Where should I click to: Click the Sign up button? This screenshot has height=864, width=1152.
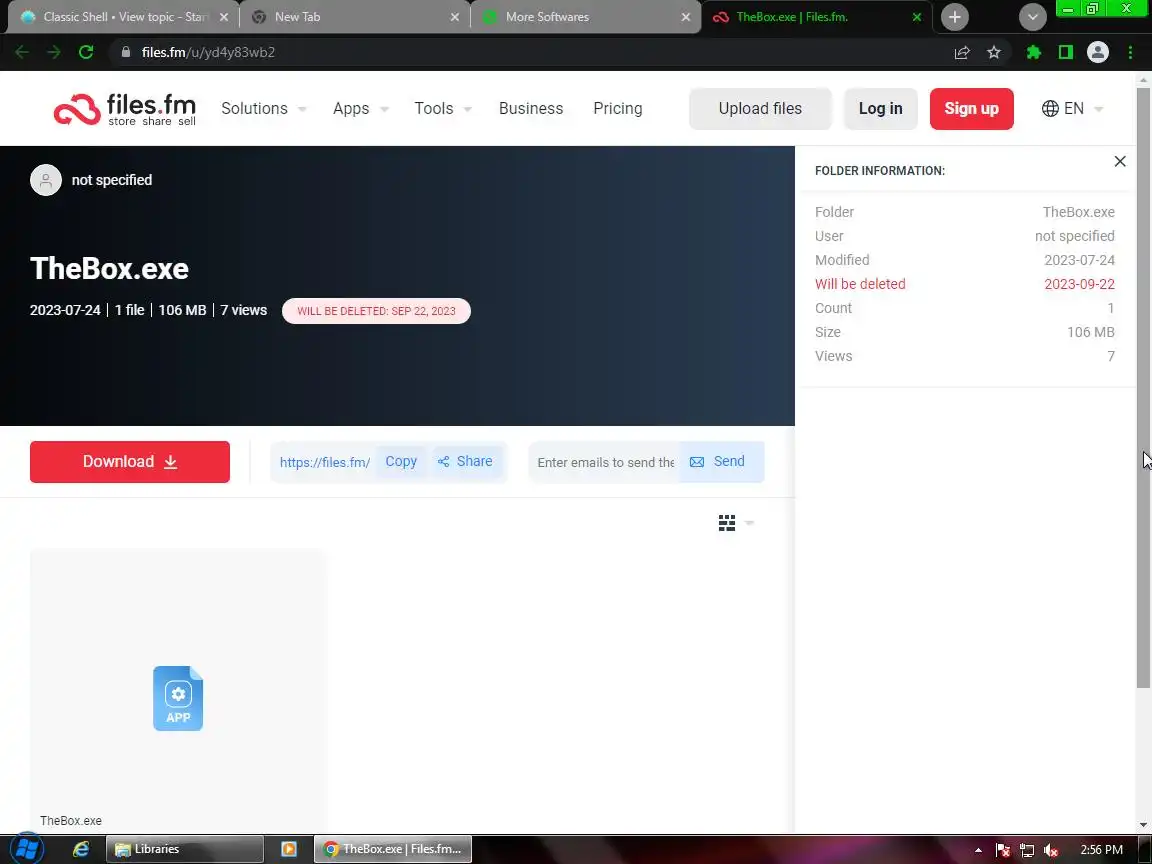(971, 109)
